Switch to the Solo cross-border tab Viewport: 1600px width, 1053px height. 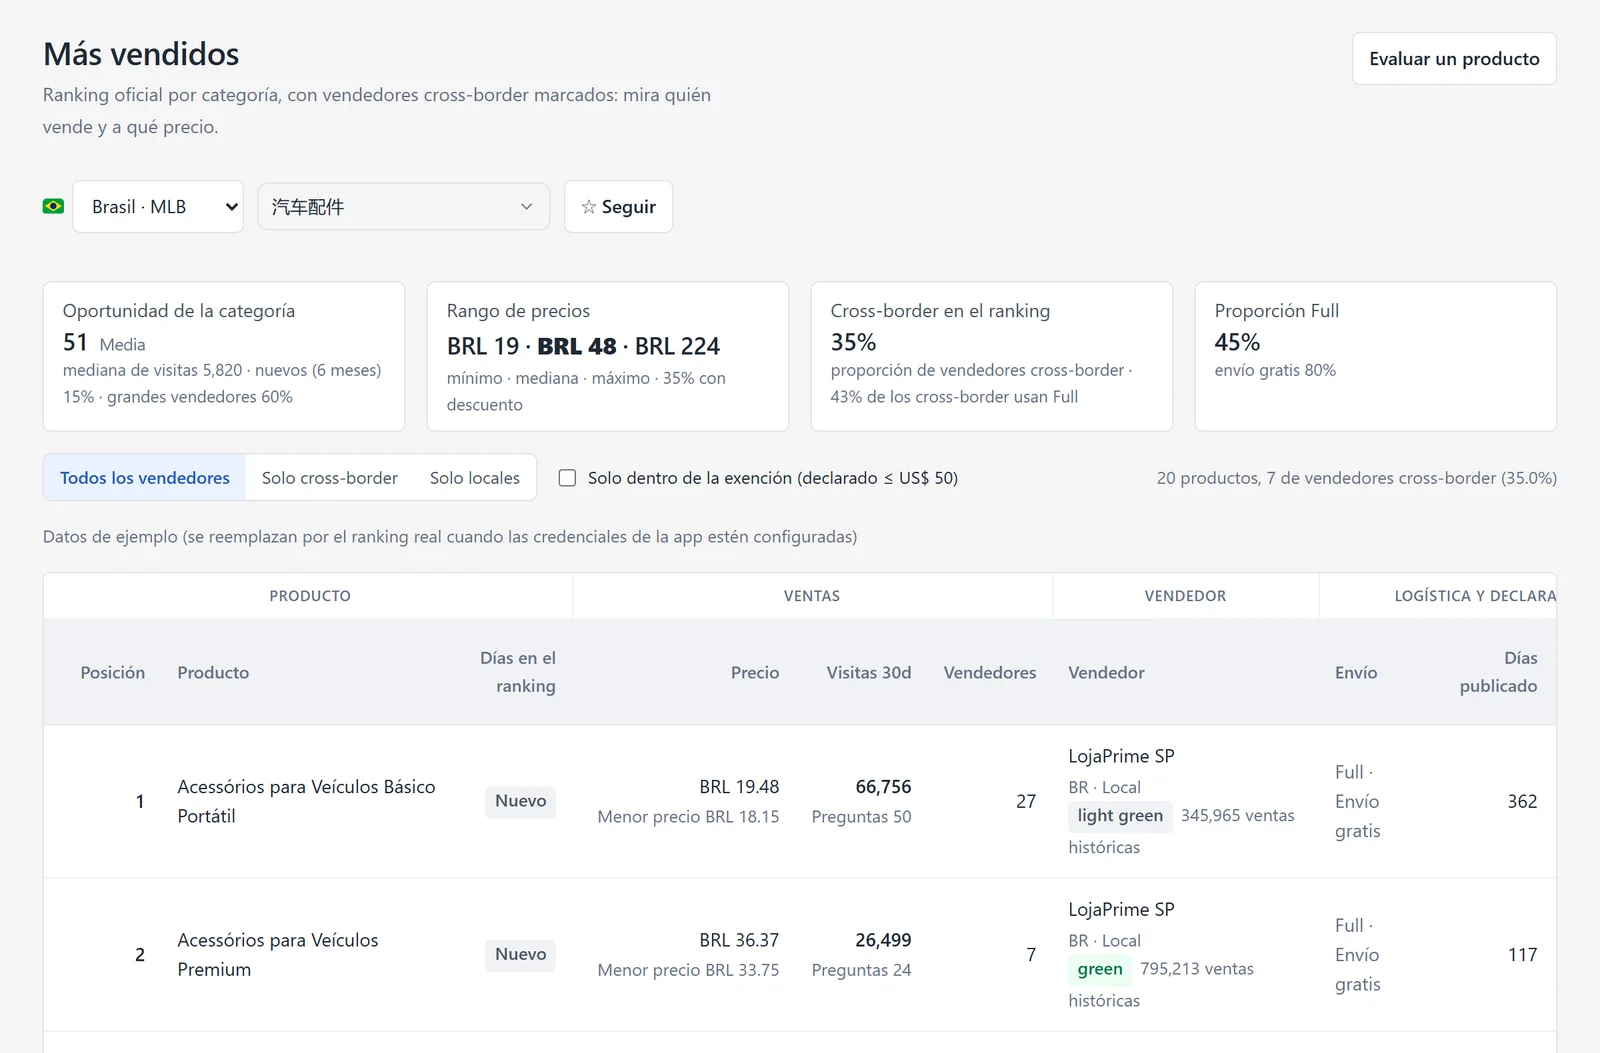point(330,478)
